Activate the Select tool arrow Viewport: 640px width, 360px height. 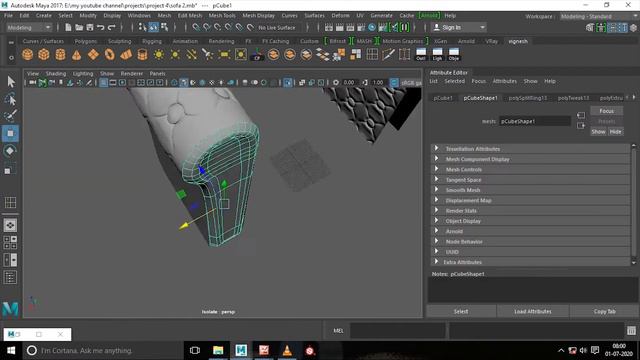pyautogui.click(x=11, y=82)
